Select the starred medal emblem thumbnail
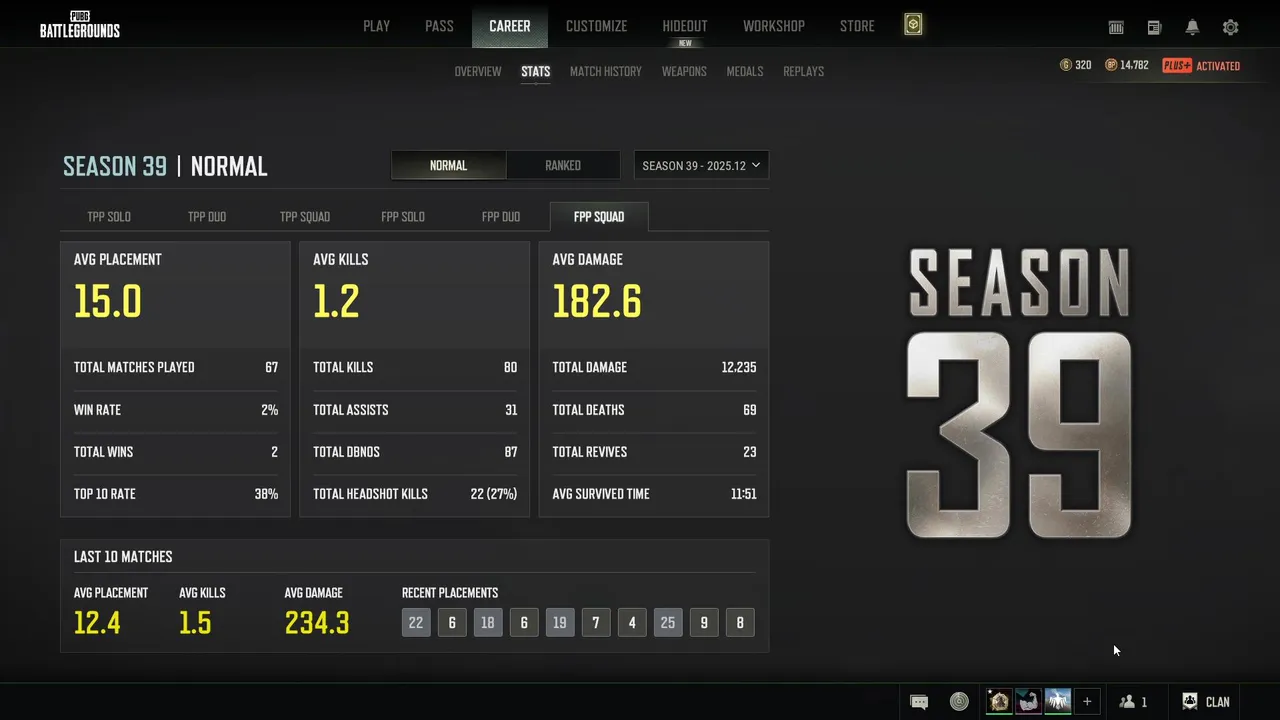The image size is (1280, 720). point(999,701)
